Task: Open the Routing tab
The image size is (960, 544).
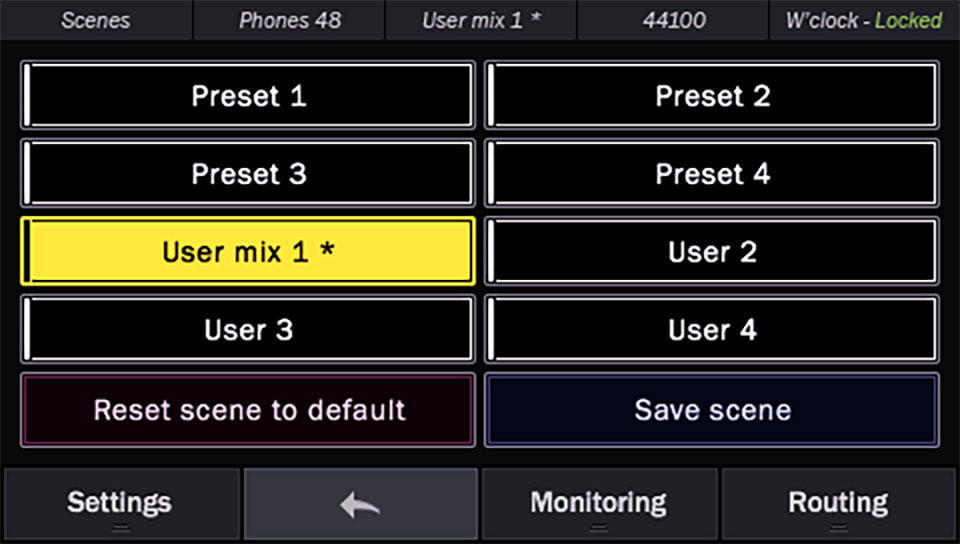Action: (x=838, y=502)
